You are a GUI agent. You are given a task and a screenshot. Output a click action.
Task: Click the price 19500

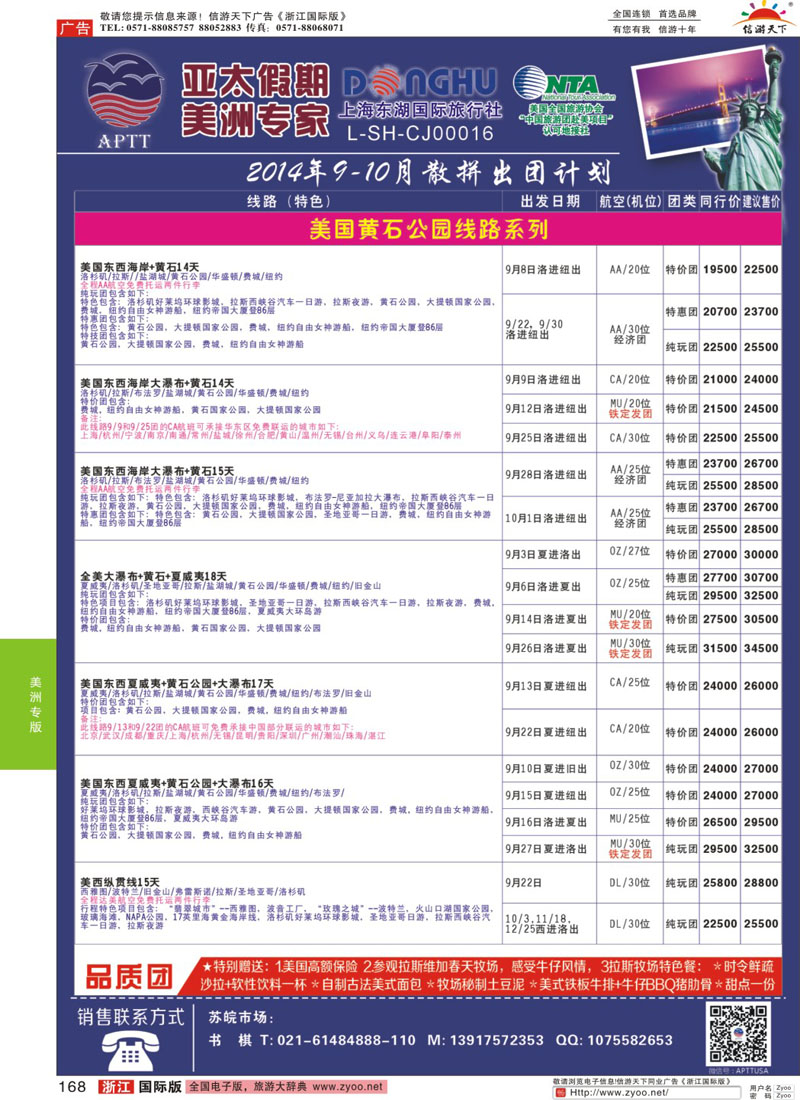coord(720,269)
